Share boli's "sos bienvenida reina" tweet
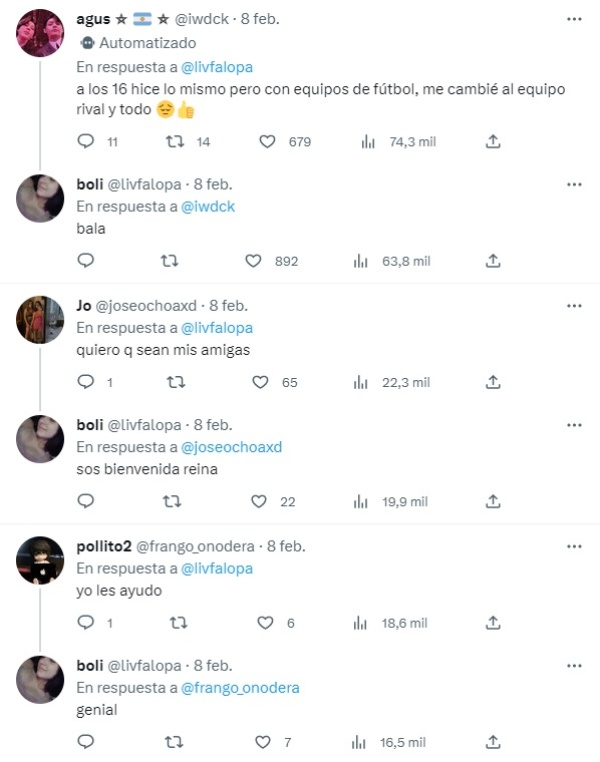Image resolution: width=600 pixels, height=762 pixels. point(492,501)
